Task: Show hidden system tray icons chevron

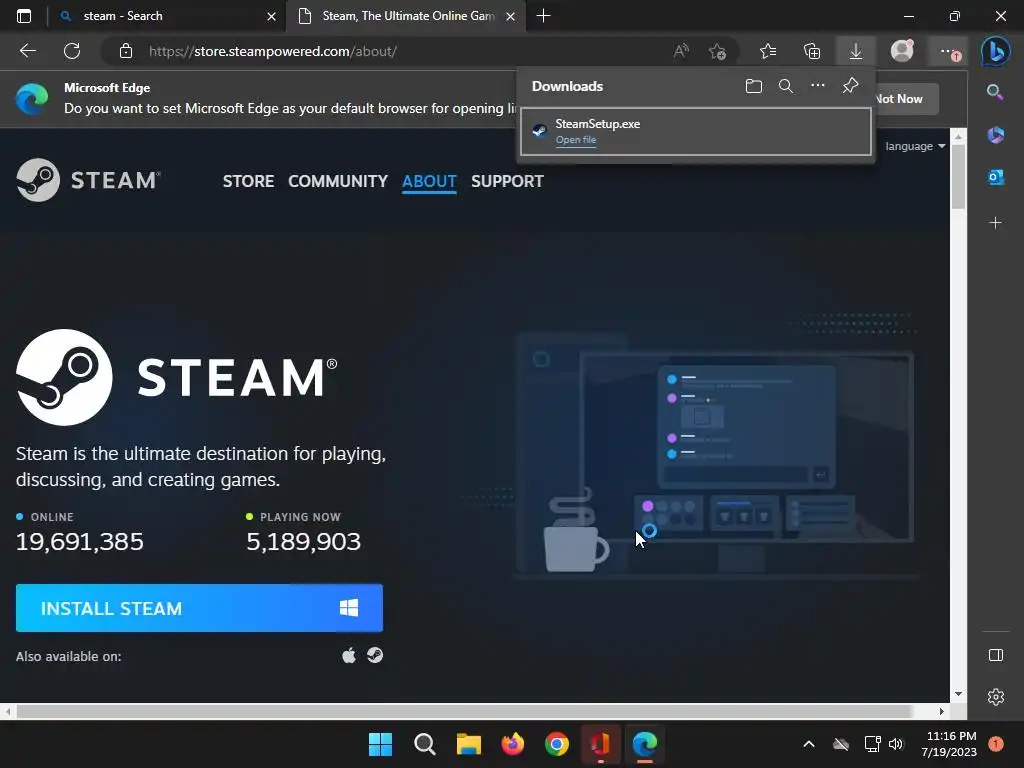Action: [808, 744]
